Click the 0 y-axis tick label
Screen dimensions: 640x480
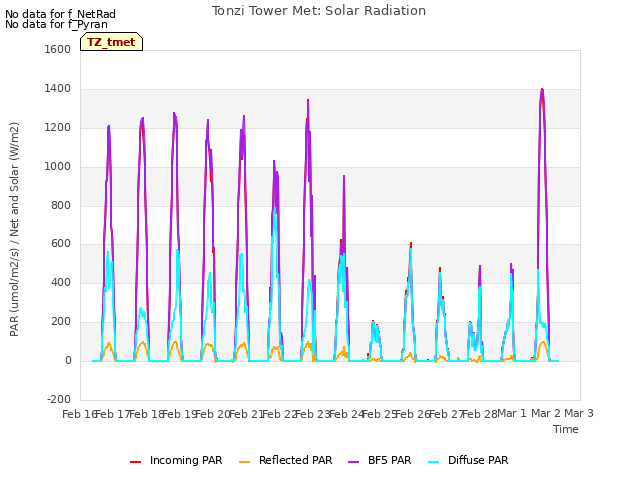pos(68,361)
